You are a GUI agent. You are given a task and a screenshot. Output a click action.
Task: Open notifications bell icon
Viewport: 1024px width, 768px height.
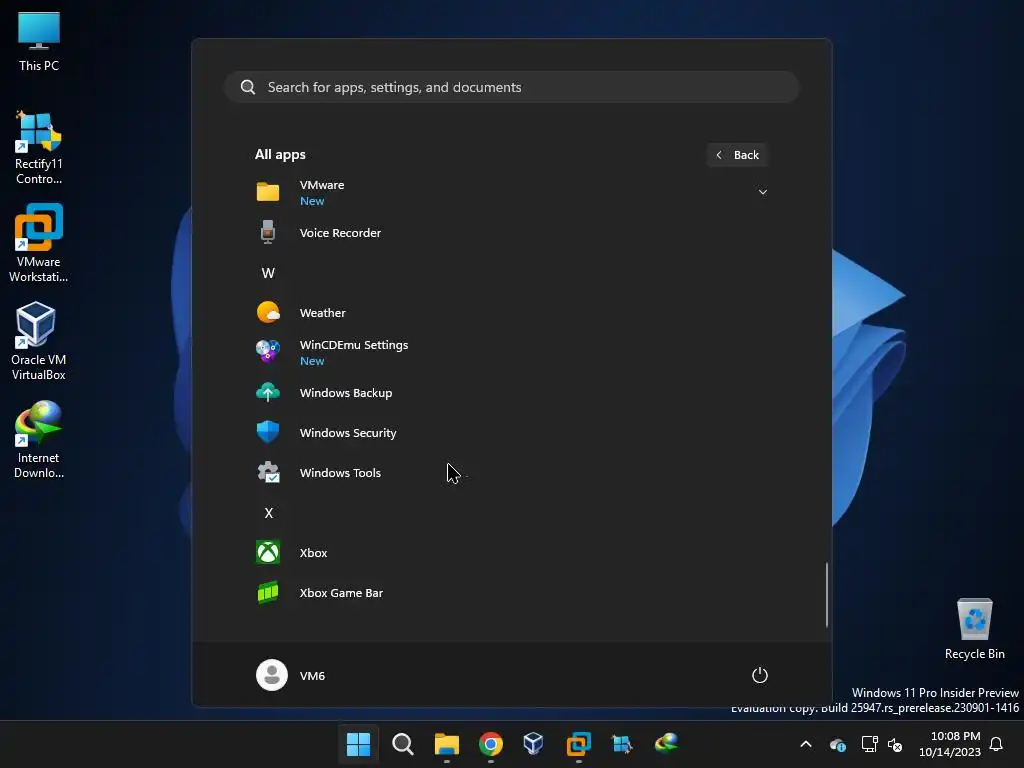[996, 744]
